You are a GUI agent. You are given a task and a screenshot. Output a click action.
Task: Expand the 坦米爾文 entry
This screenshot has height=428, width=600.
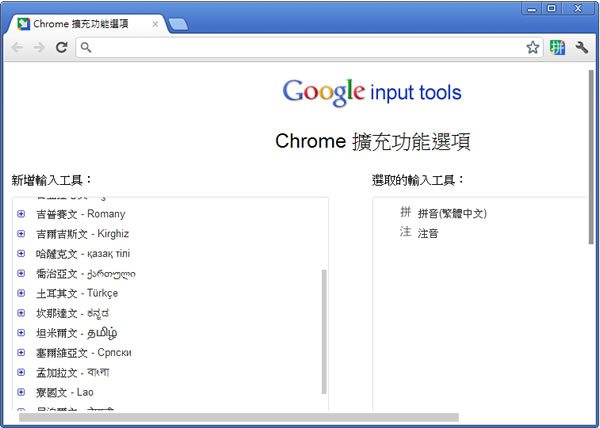point(21,333)
